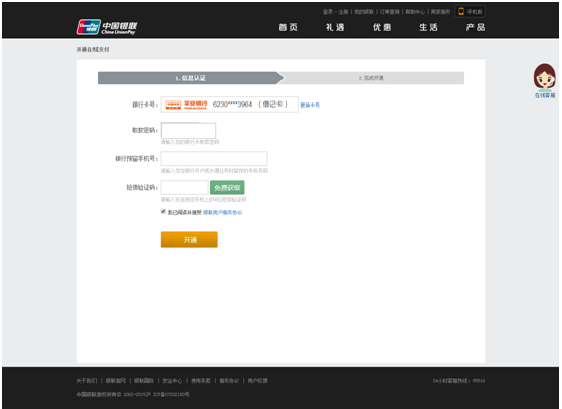
Task: Focus the 银行预留手机号 phone number field
Action: (214, 159)
